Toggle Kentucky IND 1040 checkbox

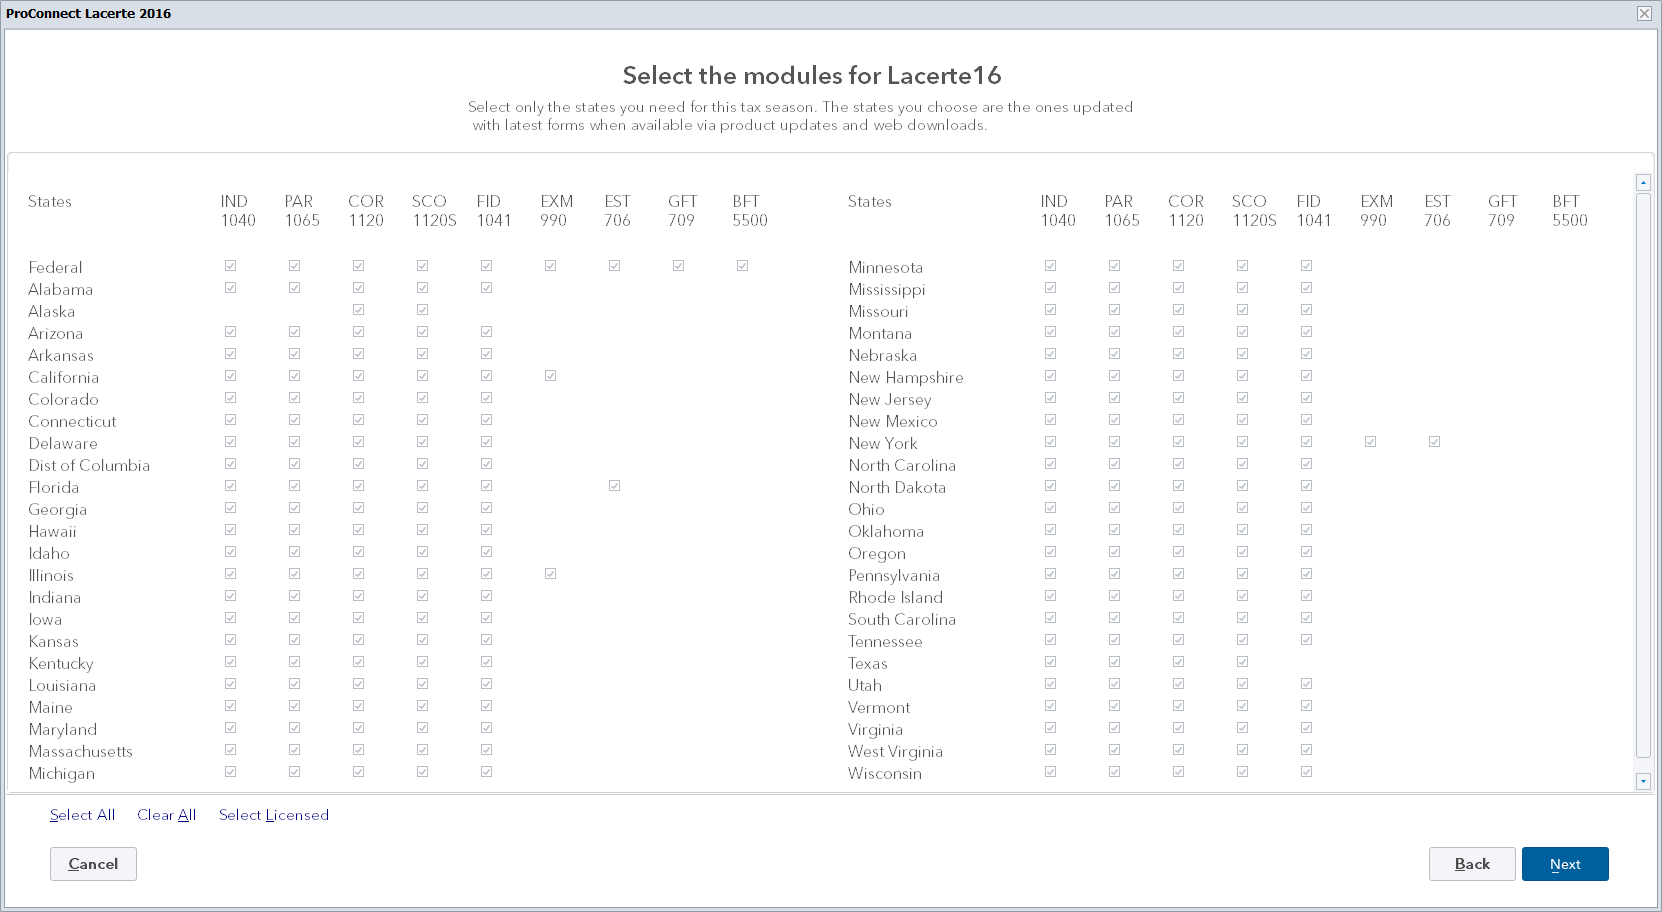[231, 662]
